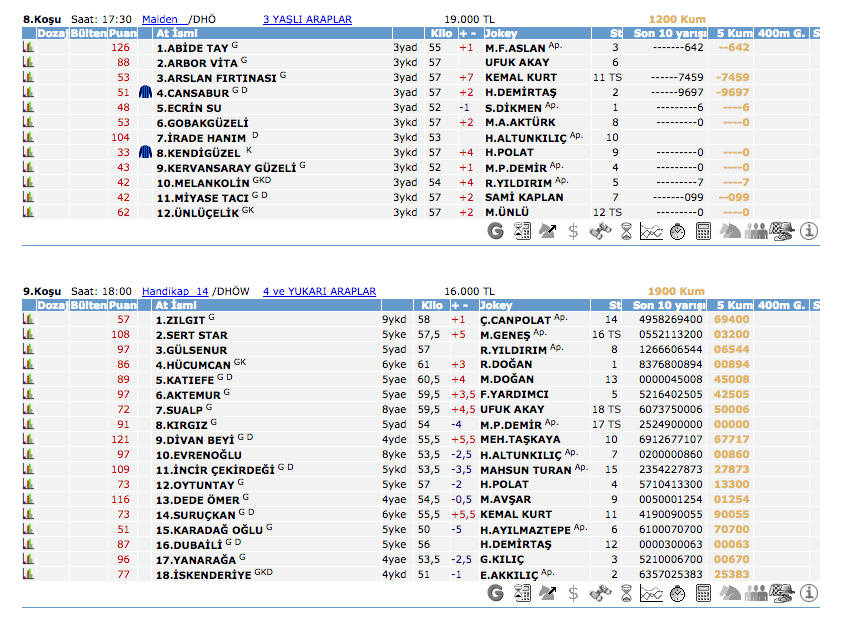Image resolution: width=854 pixels, height=625 pixels.
Task: Click the stopwatch icon under race 9
Action: pyautogui.click(x=677, y=594)
